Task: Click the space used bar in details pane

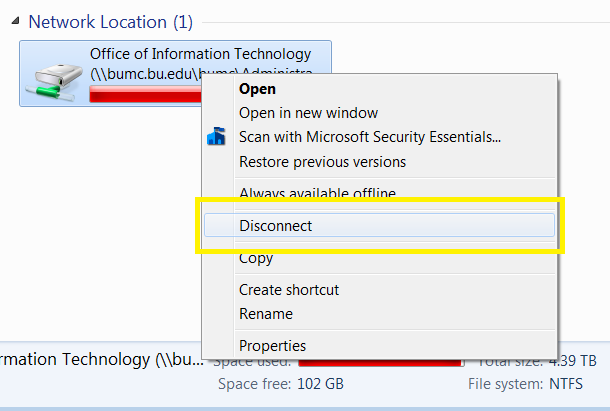Action: 381,363
